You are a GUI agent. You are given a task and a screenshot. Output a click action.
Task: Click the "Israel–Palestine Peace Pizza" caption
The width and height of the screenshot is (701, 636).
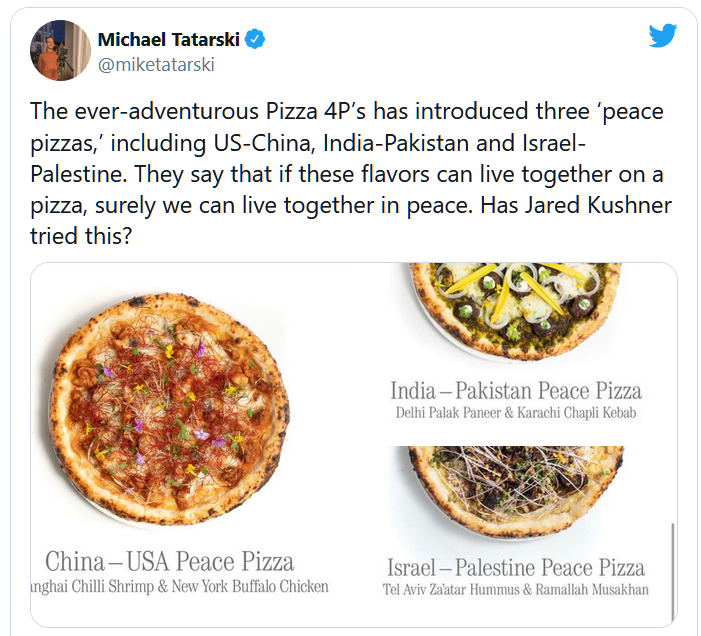[515, 567]
